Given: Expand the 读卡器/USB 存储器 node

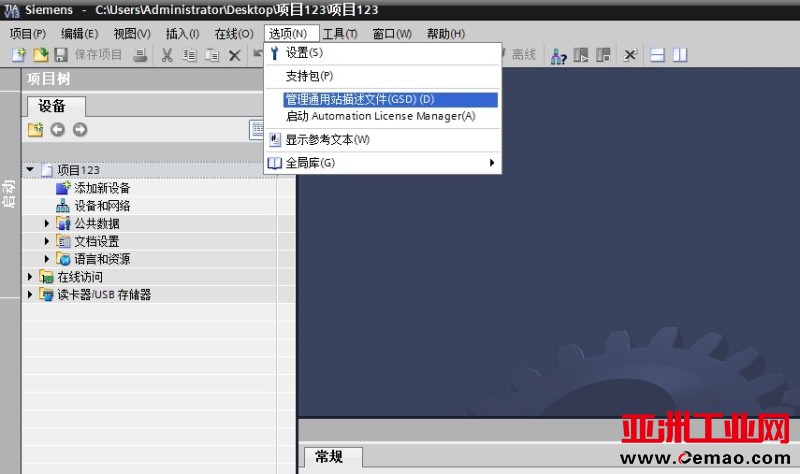Looking at the screenshot, I should pyautogui.click(x=30, y=295).
